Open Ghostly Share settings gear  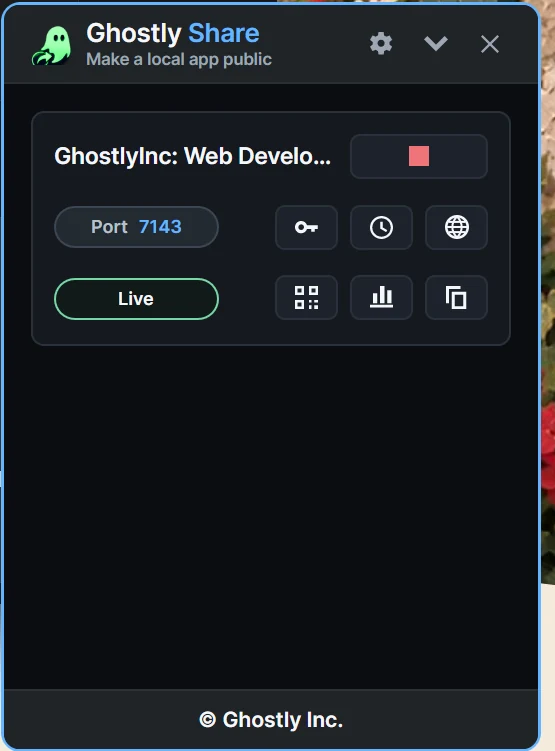(381, 44)
